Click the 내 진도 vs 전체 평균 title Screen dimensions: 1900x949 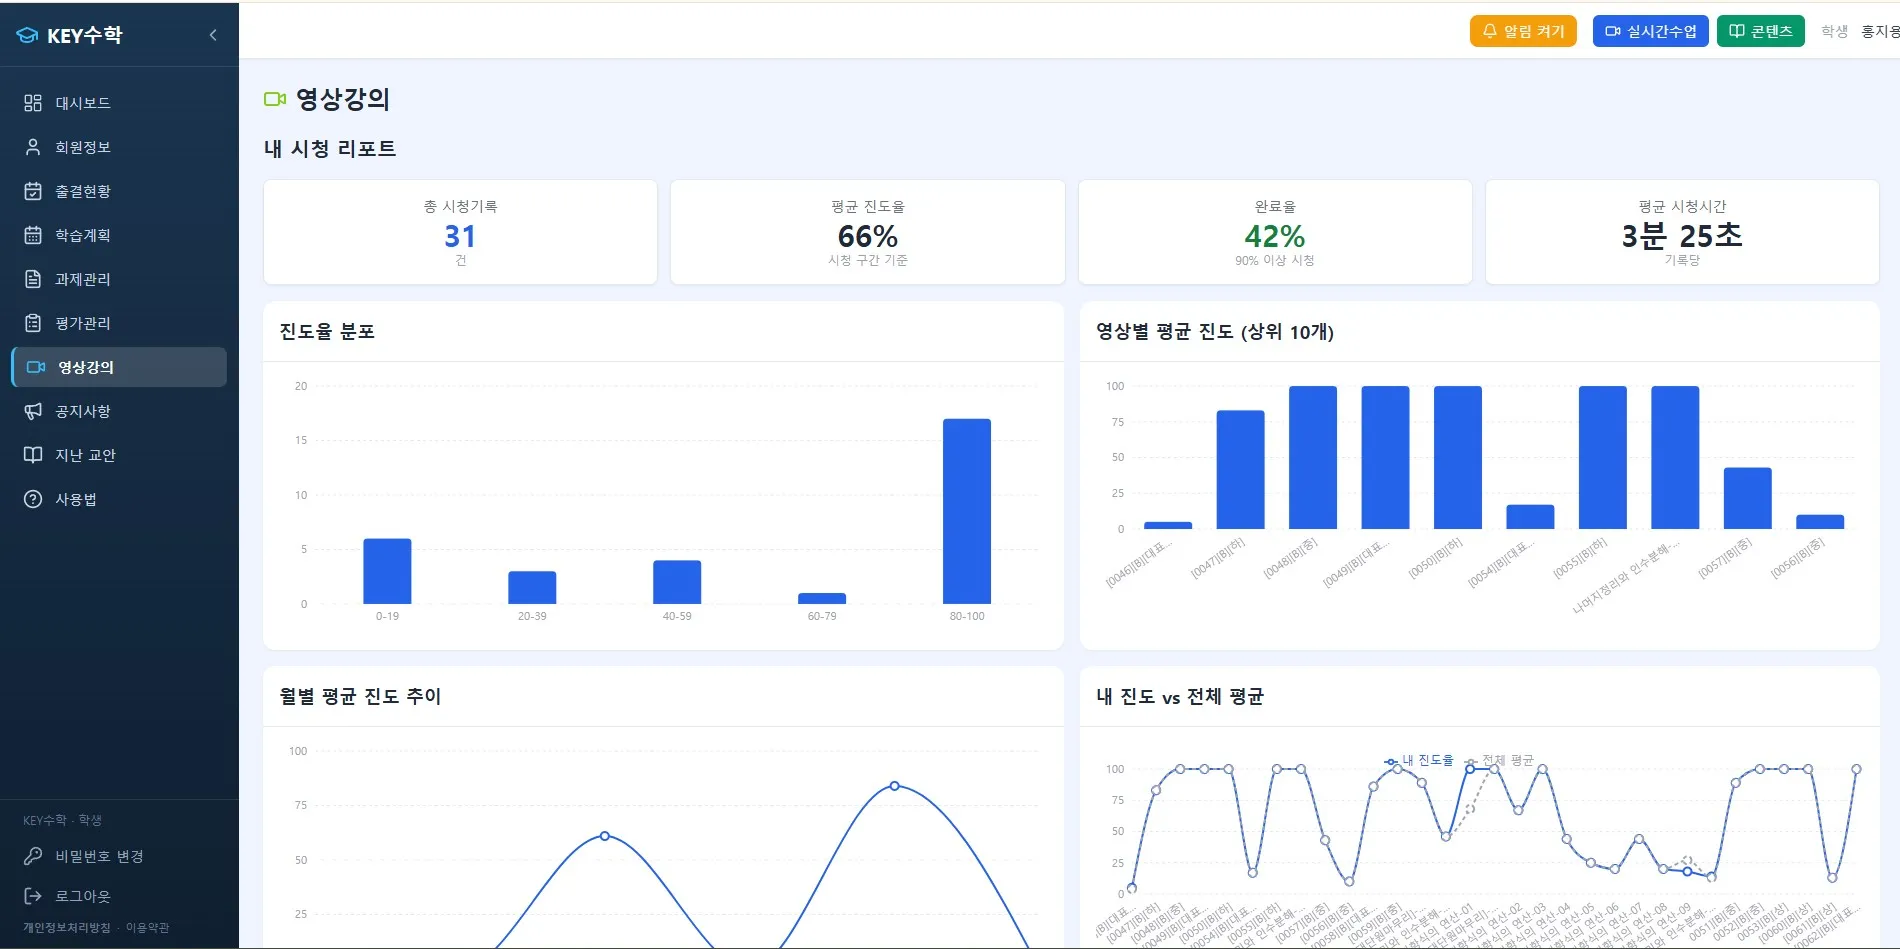click(x=1180, y=696)
